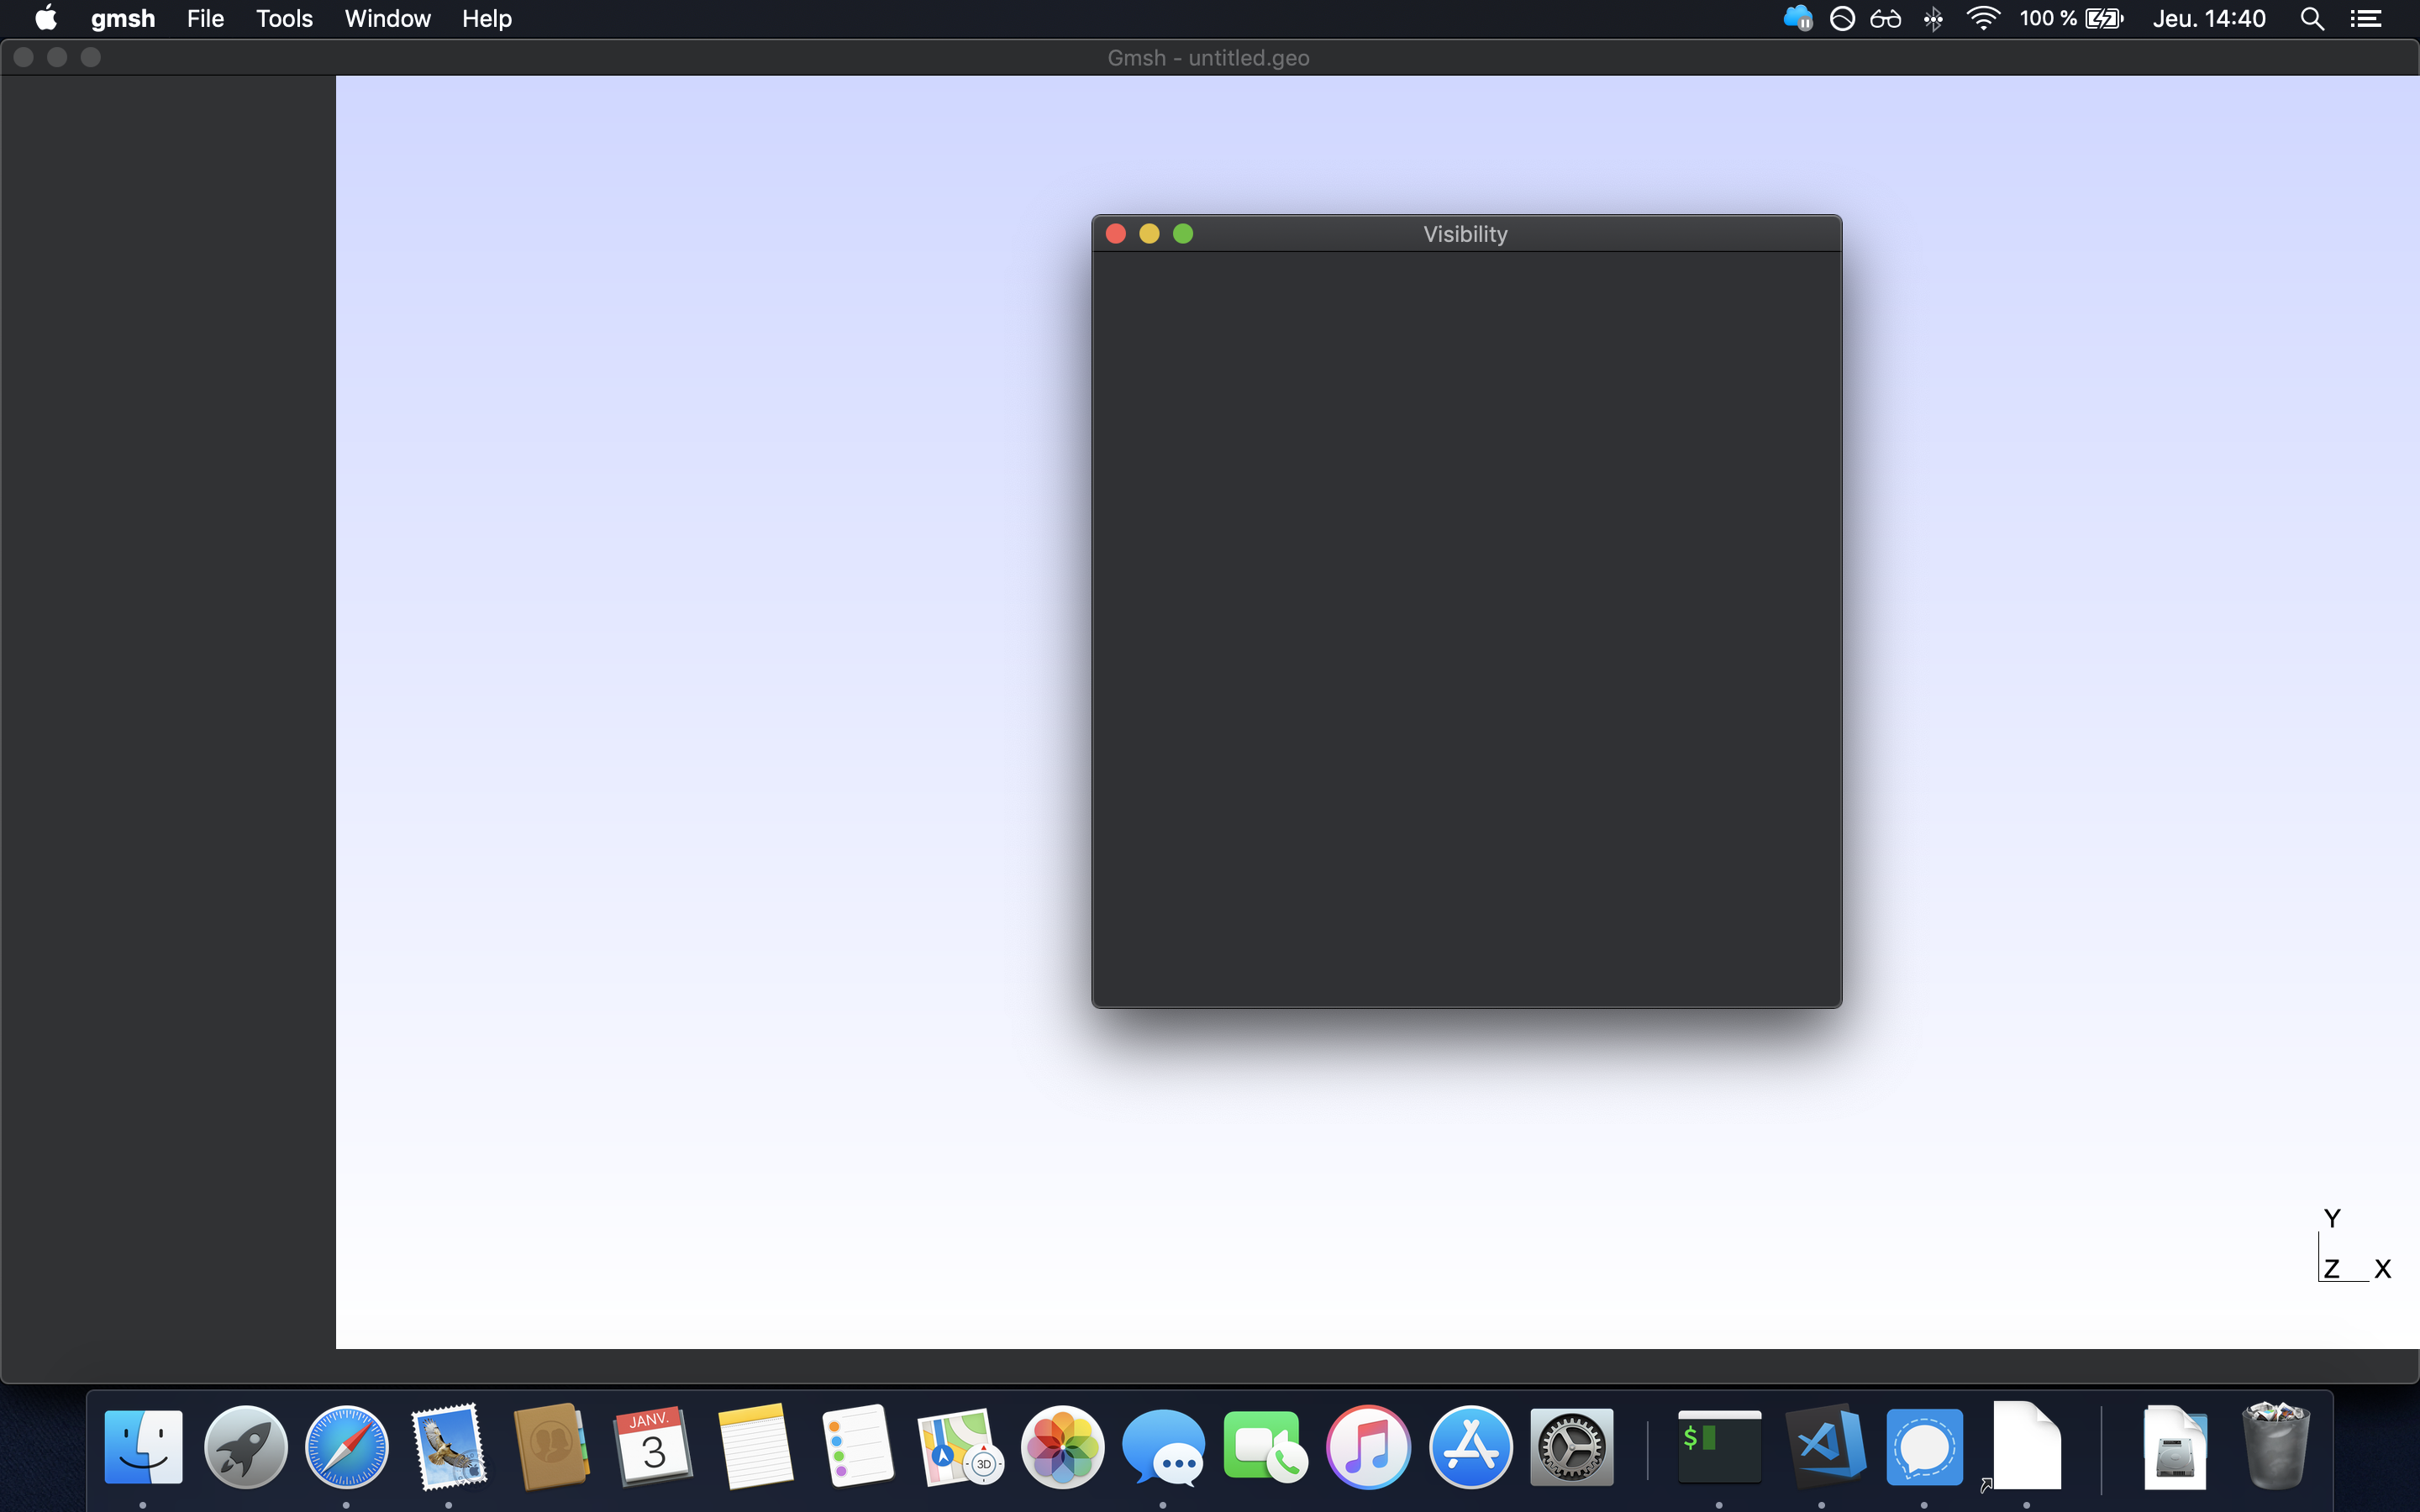Open Finder from the Dock
This screenshot has width=2420, height=1512.
tap(143, 1447)
